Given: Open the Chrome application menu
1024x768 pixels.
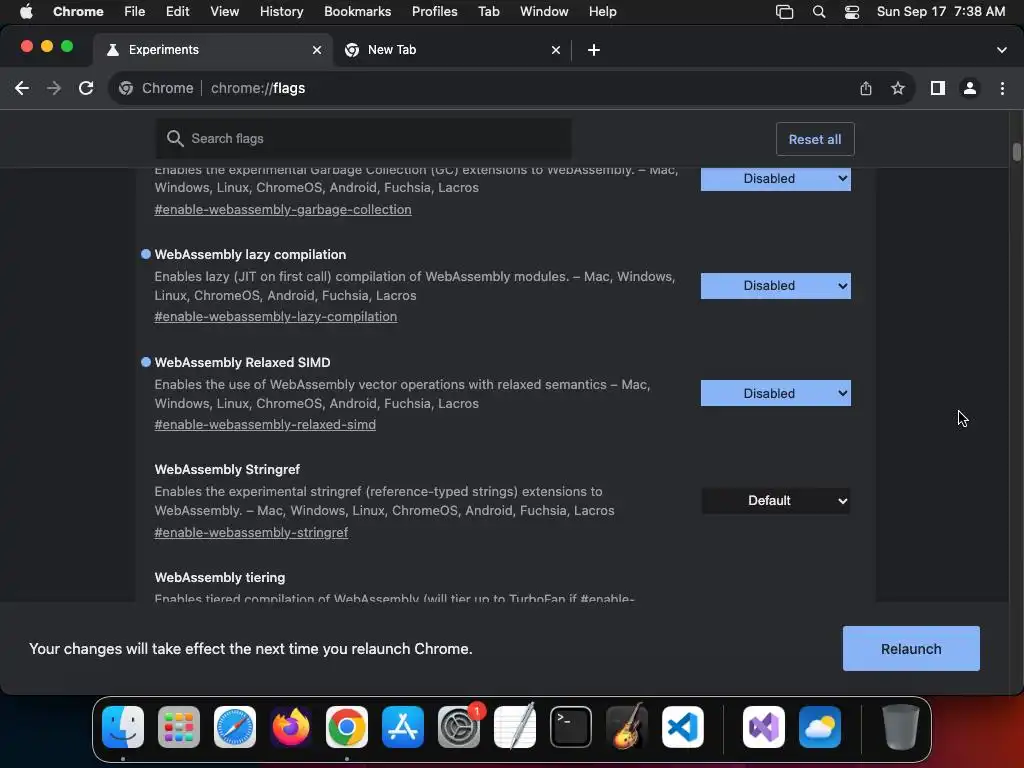Looking at the screenshot, I should 78,12.
